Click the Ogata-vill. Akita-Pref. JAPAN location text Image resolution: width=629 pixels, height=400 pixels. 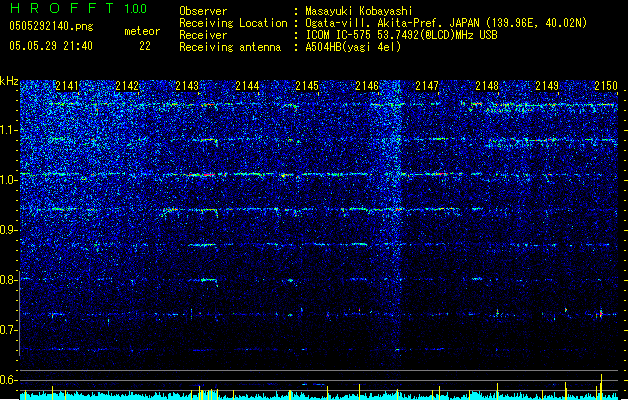point(446,23)
